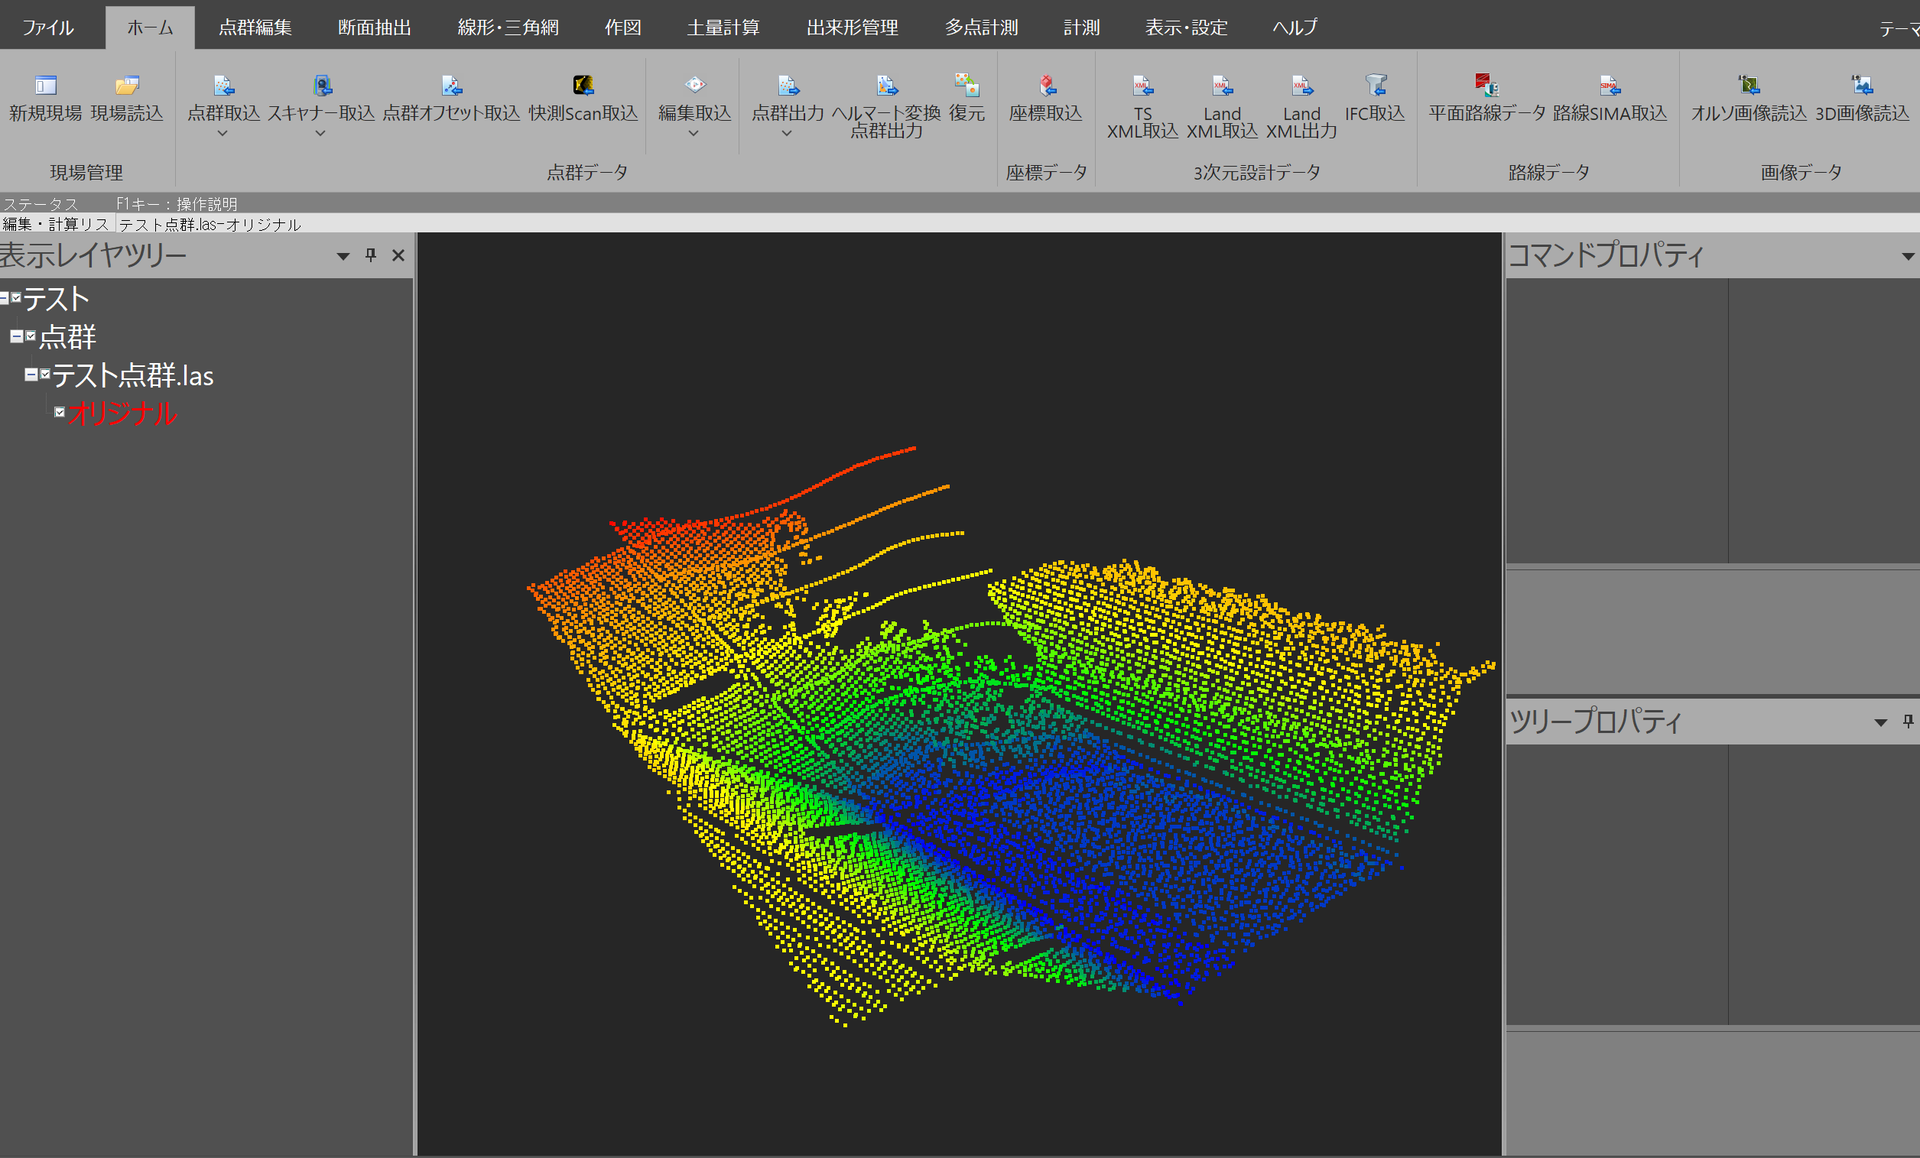Open the ヘルプ tab

1295,27
